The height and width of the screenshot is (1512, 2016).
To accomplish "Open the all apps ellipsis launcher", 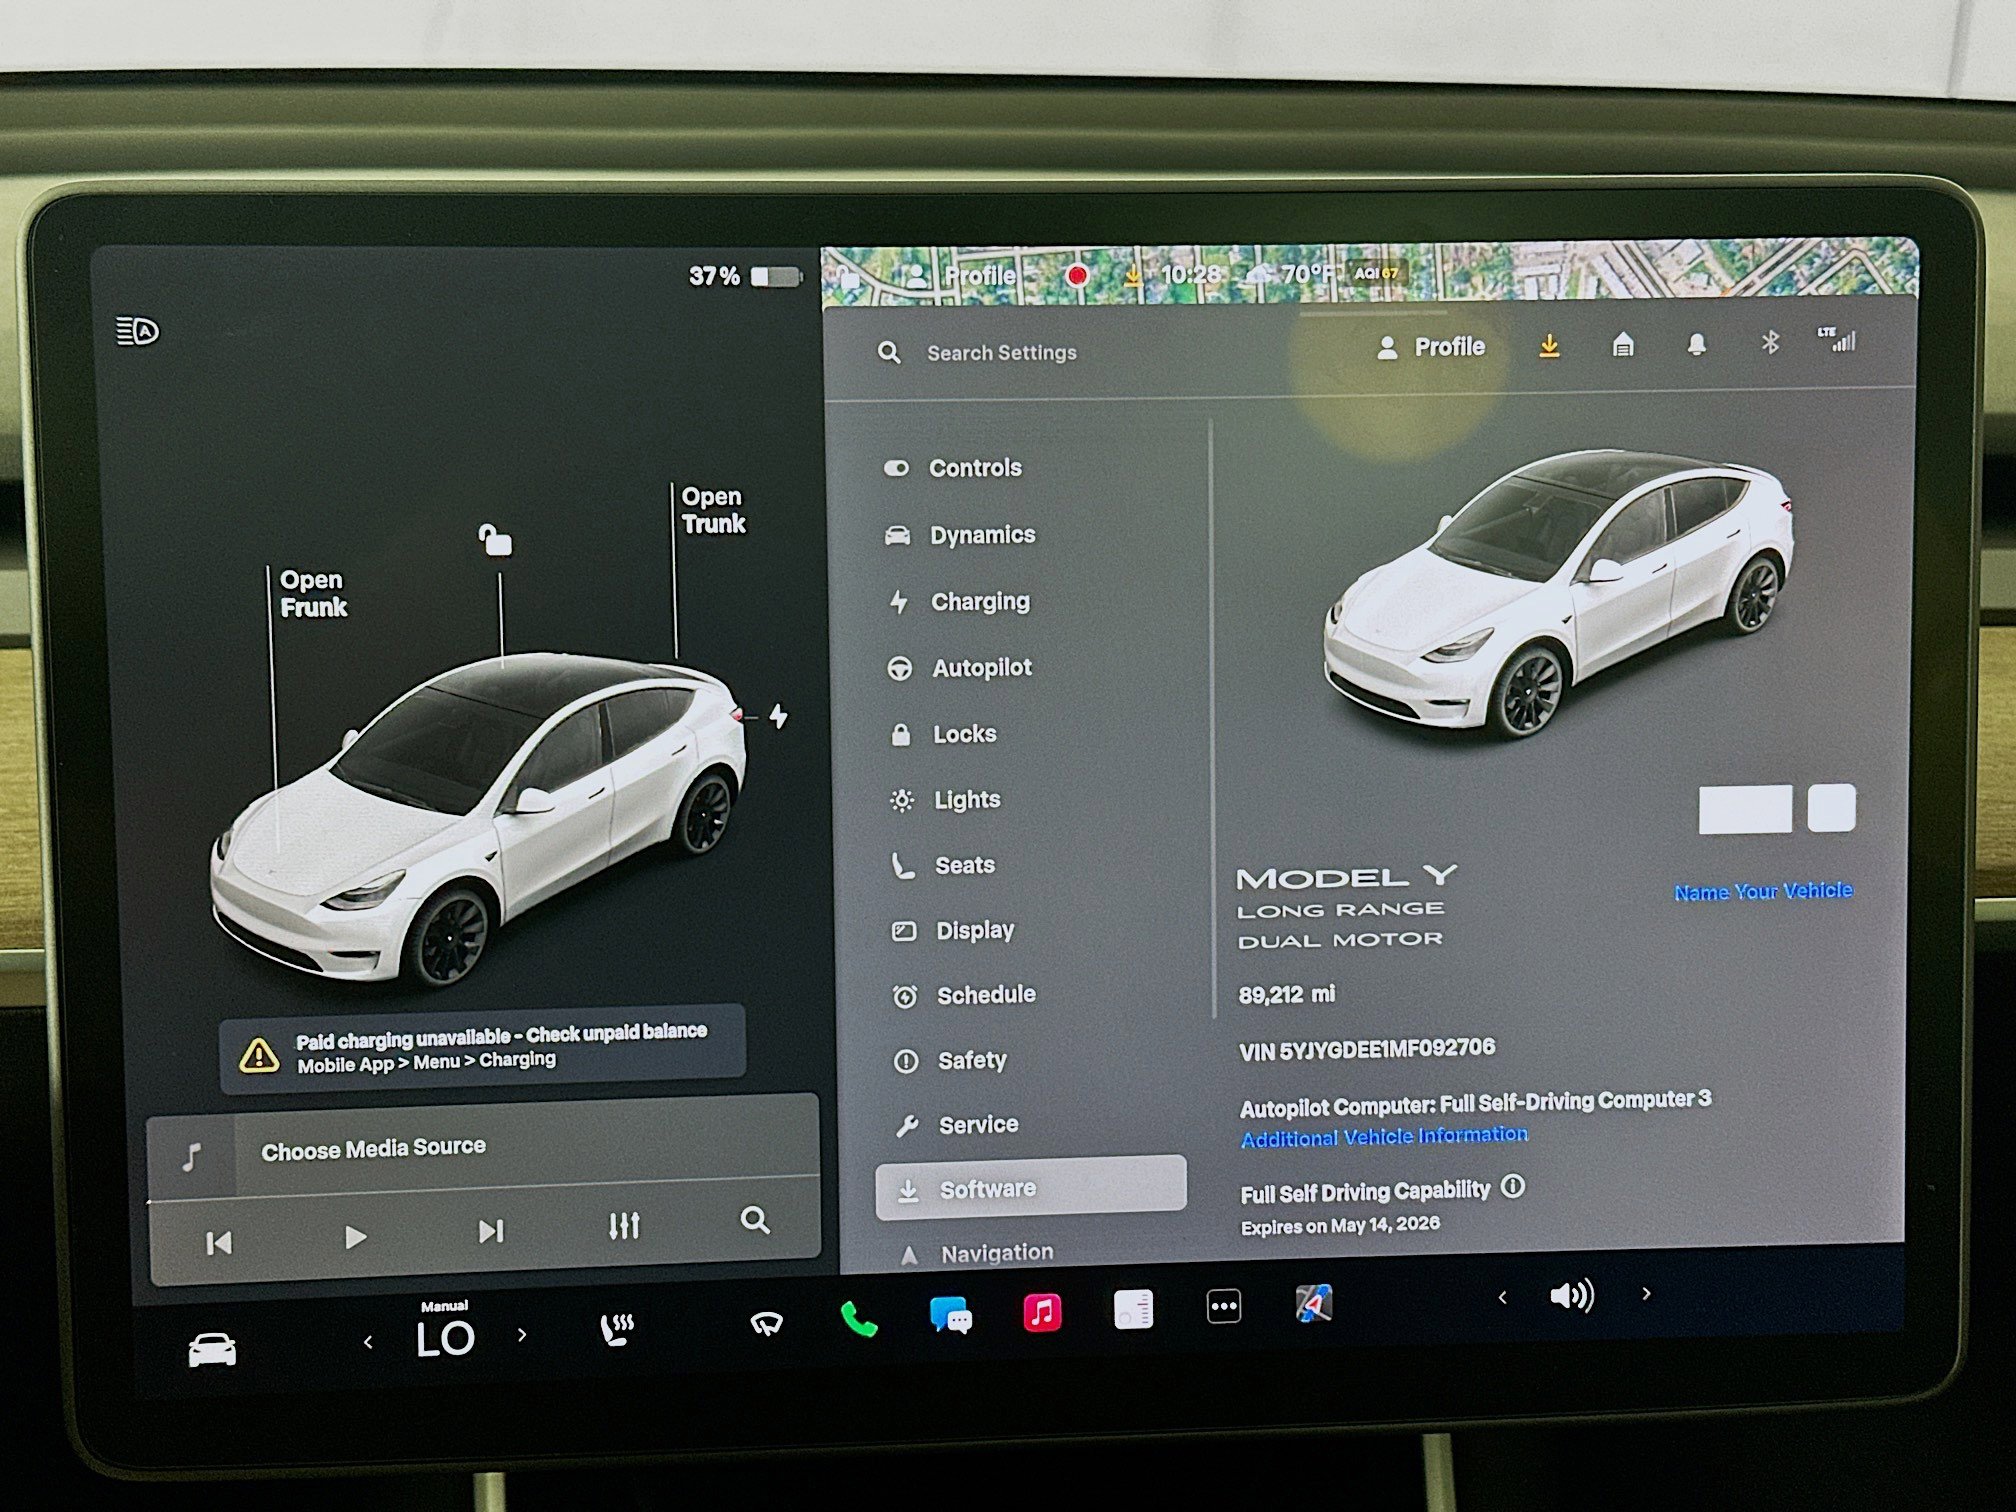I will tap(1224, 1306).
